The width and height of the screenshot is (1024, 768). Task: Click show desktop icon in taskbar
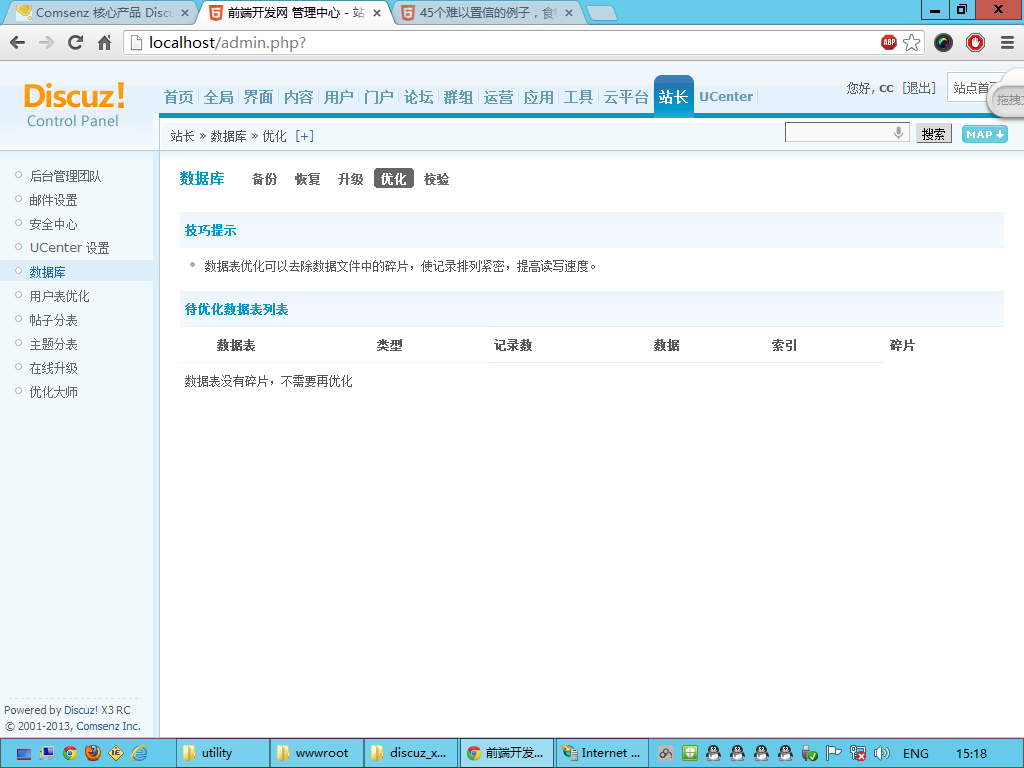pyautogui.click(x=24, y=754)
